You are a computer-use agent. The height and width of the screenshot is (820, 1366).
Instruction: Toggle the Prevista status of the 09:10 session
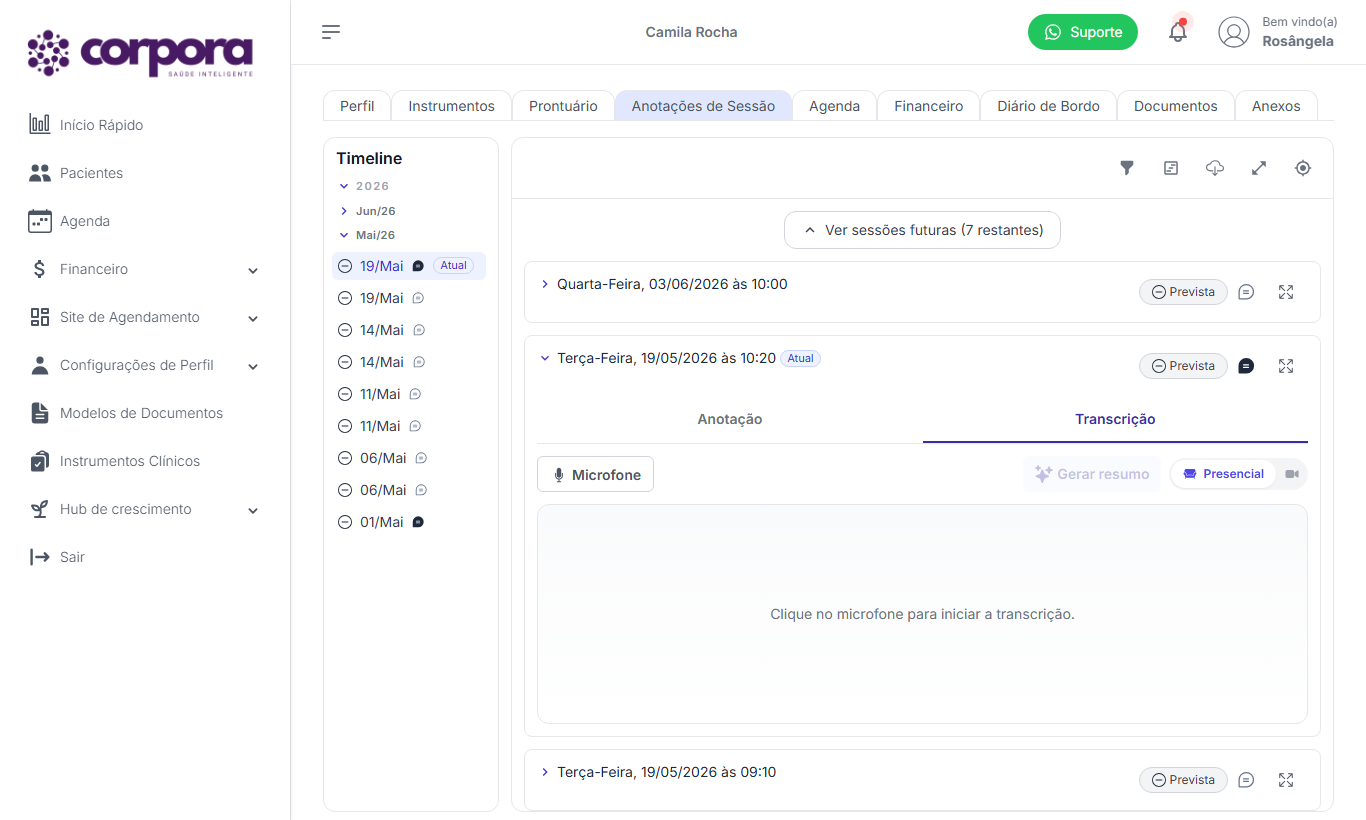point(1183,780)
